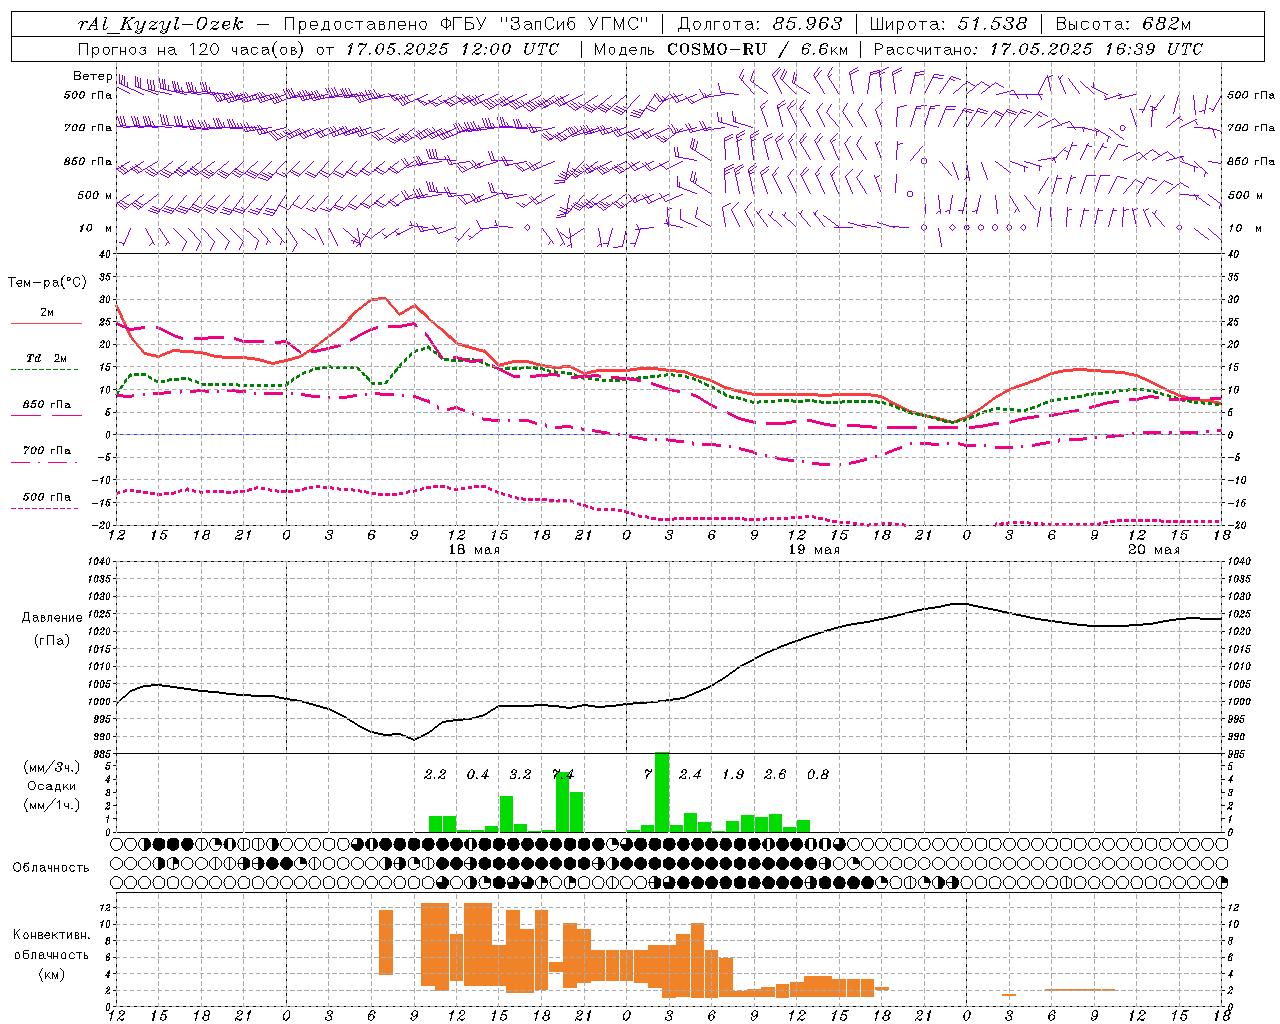Viewport: 1280px width, 1024px height.
Task: Click the longitude value Долгота: 85.963
Action: coord(760,24)
